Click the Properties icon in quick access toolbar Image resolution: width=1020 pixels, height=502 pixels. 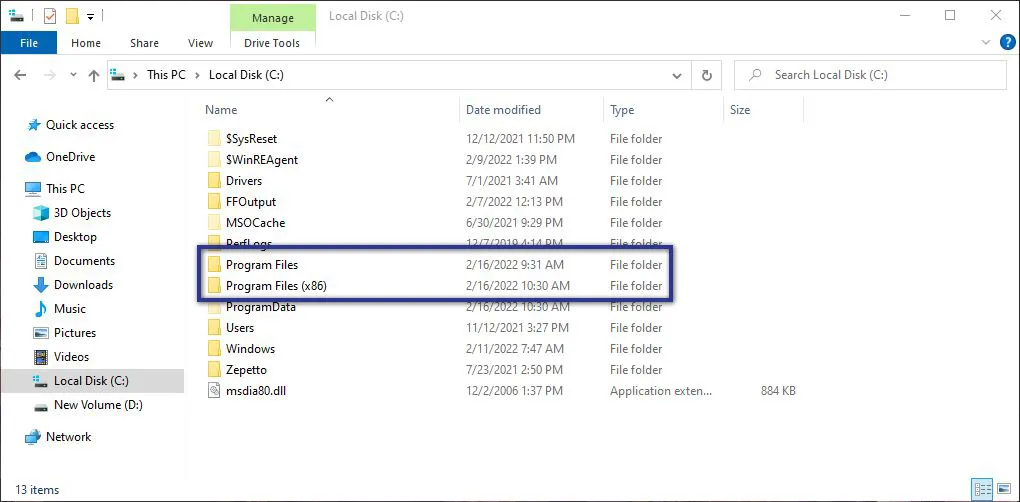(x=50, y=15)
